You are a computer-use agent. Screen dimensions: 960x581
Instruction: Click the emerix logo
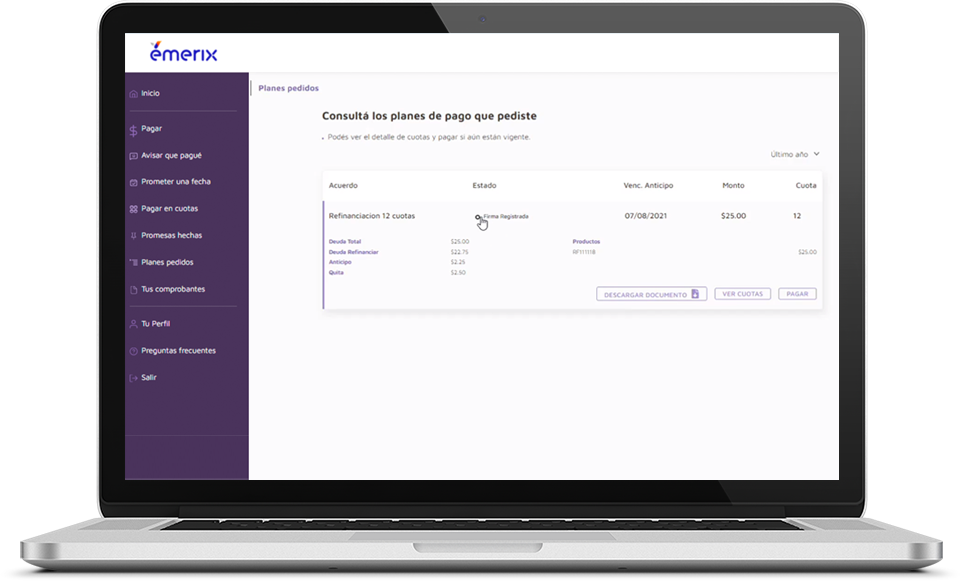click(183, 53)
